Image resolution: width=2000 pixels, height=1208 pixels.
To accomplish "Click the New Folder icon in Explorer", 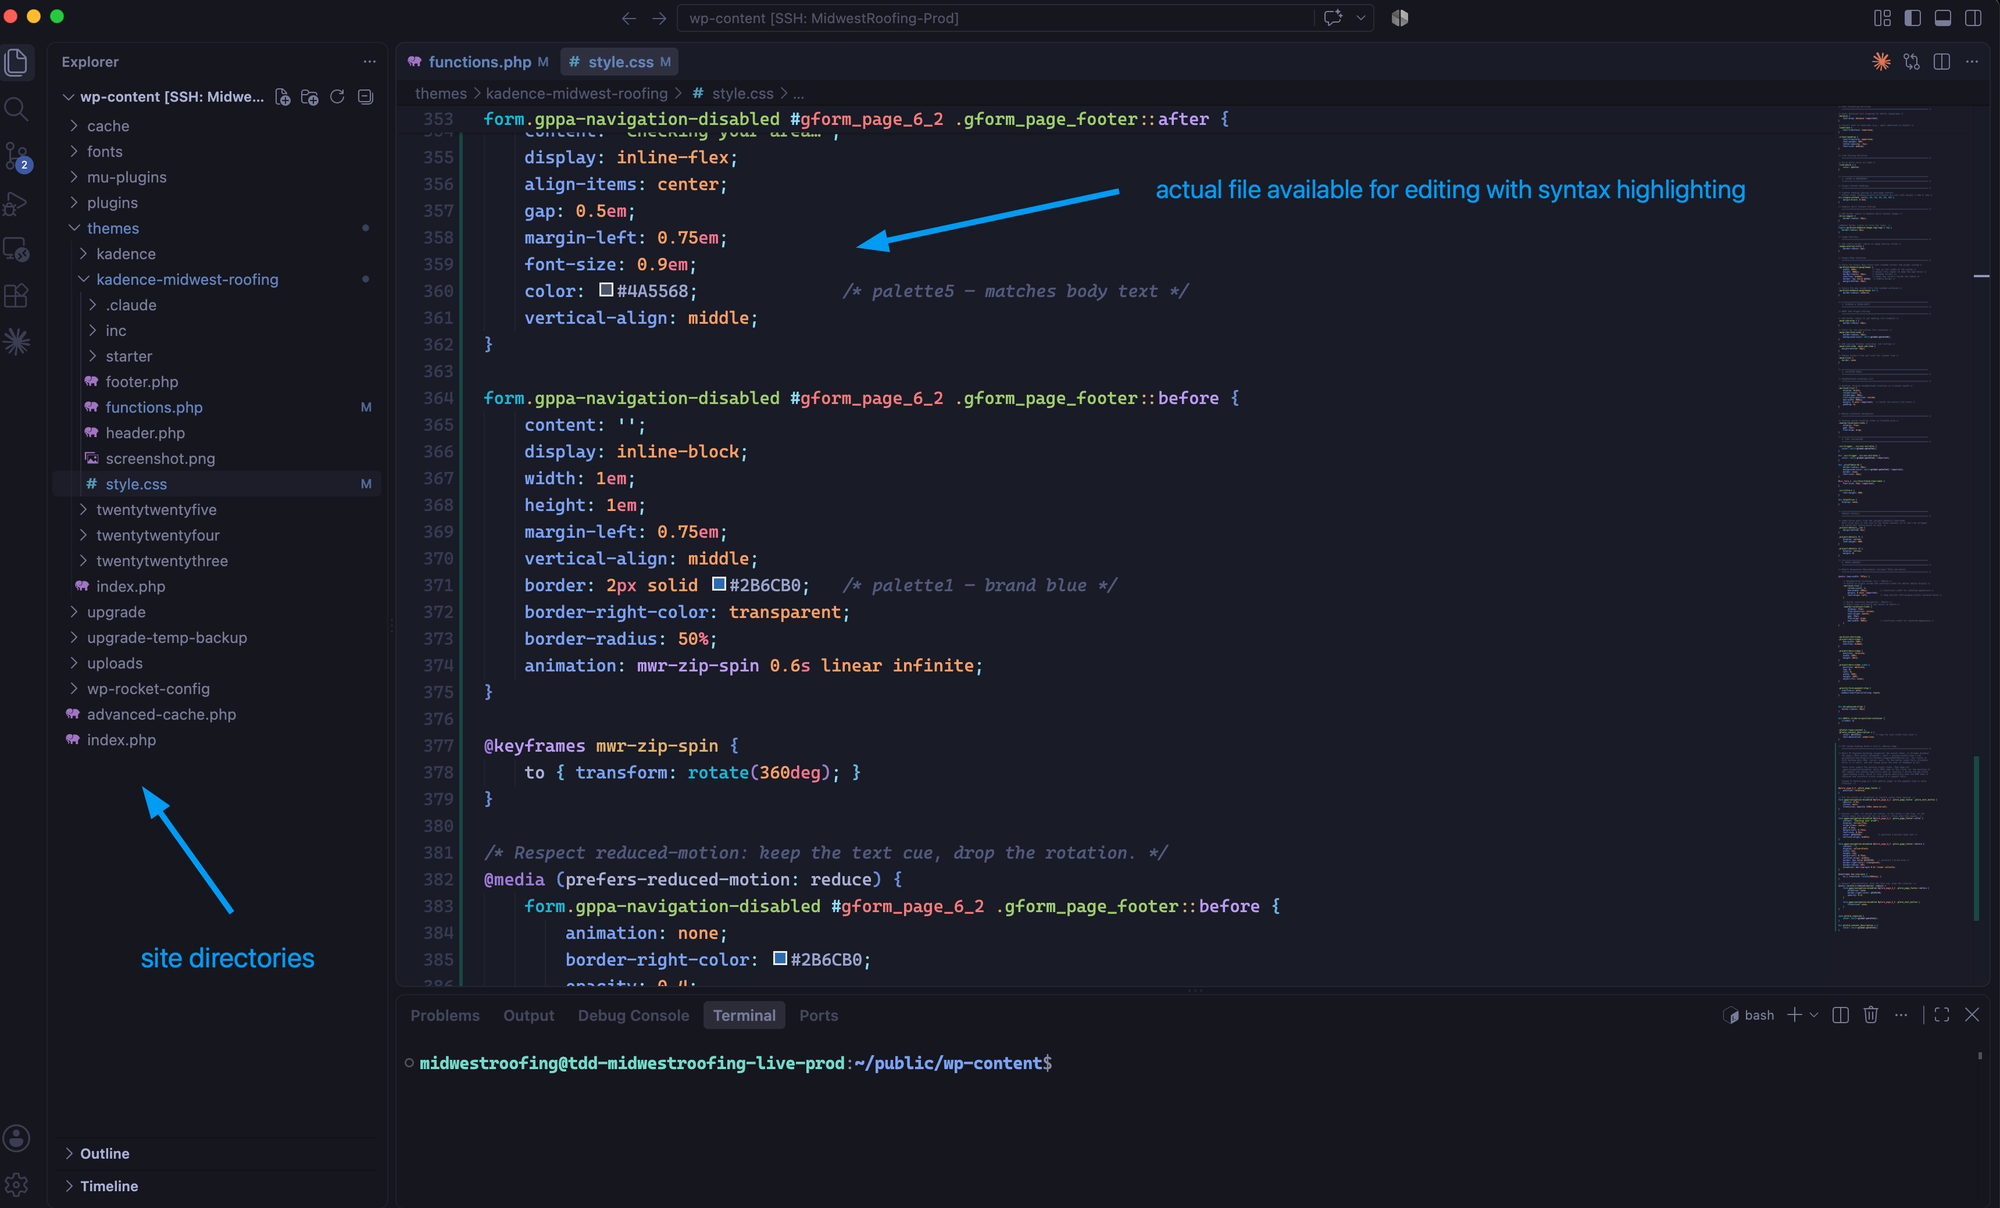I will tap(310, 97).
